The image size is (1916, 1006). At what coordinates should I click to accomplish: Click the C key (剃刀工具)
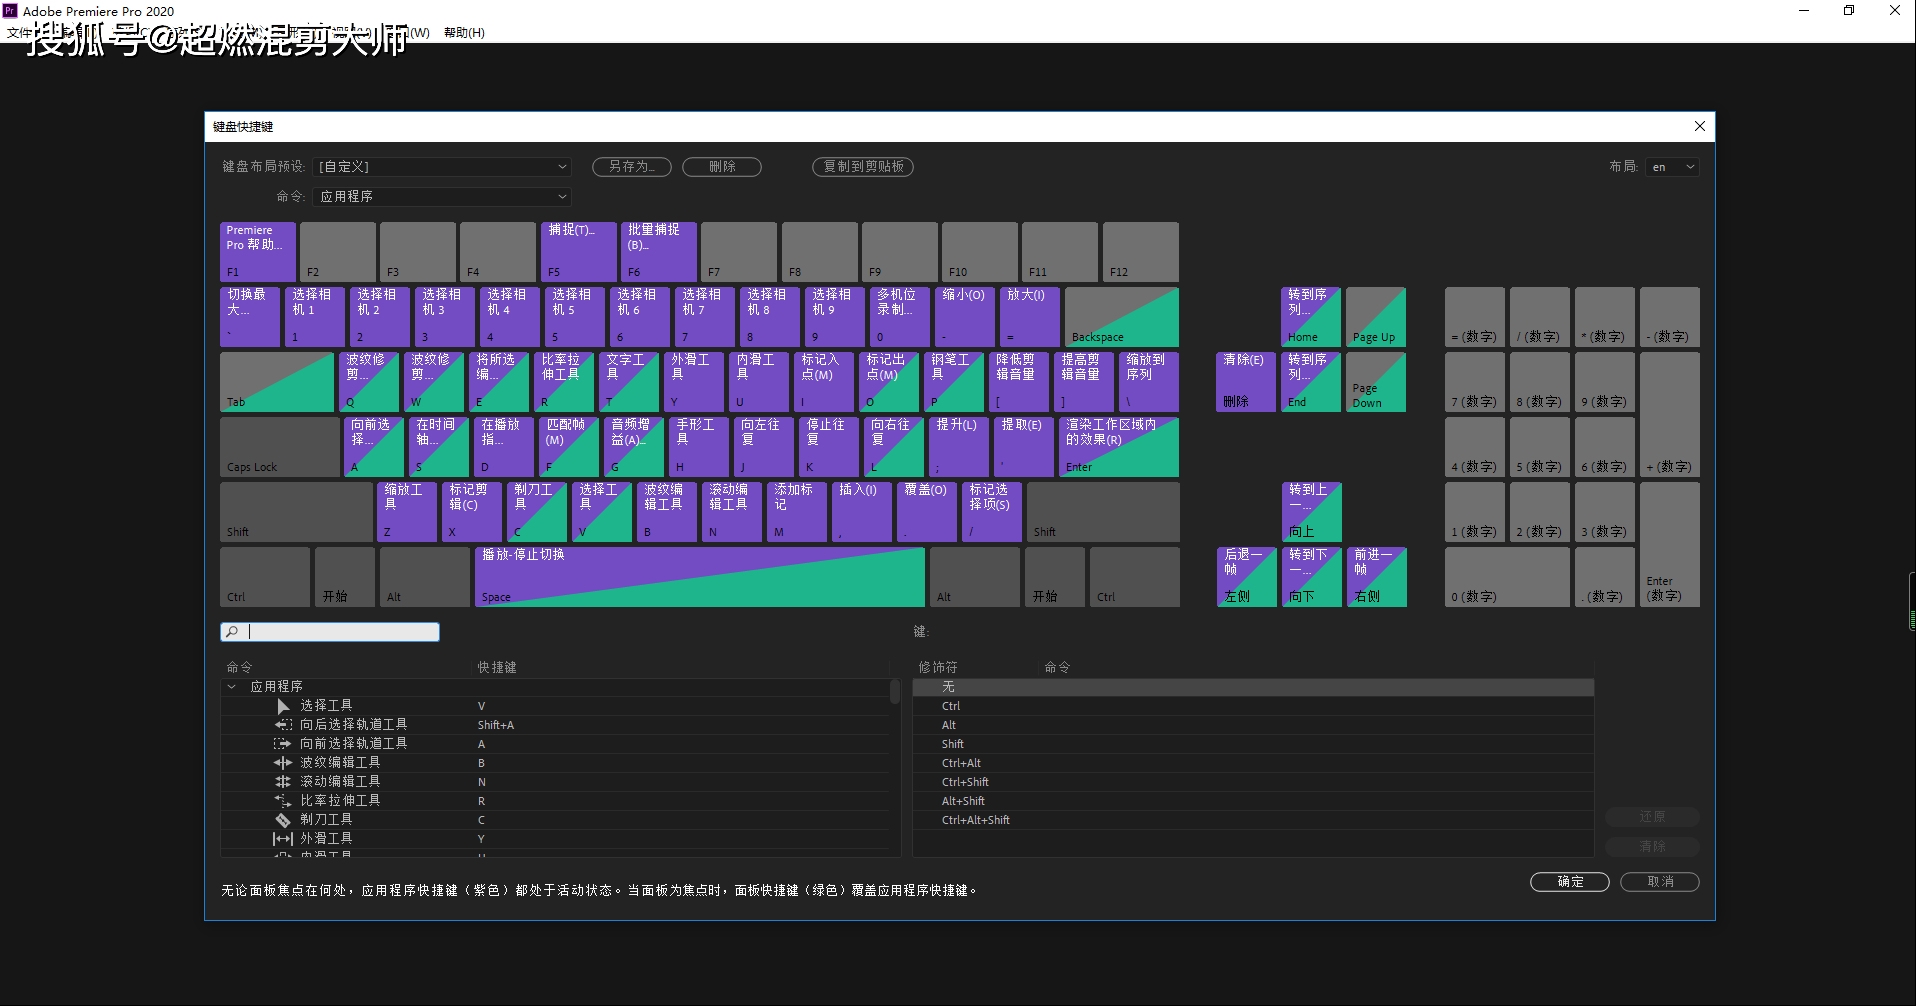(x=537, y=512)
